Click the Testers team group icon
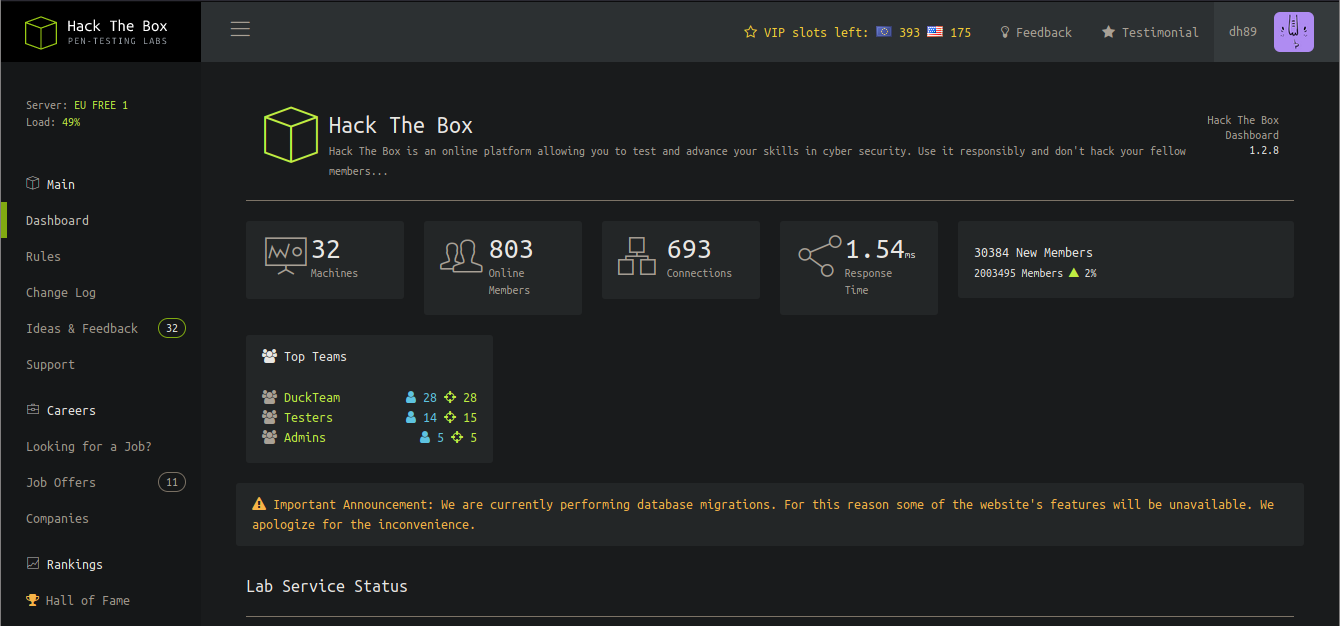 (x=269, y=417)
